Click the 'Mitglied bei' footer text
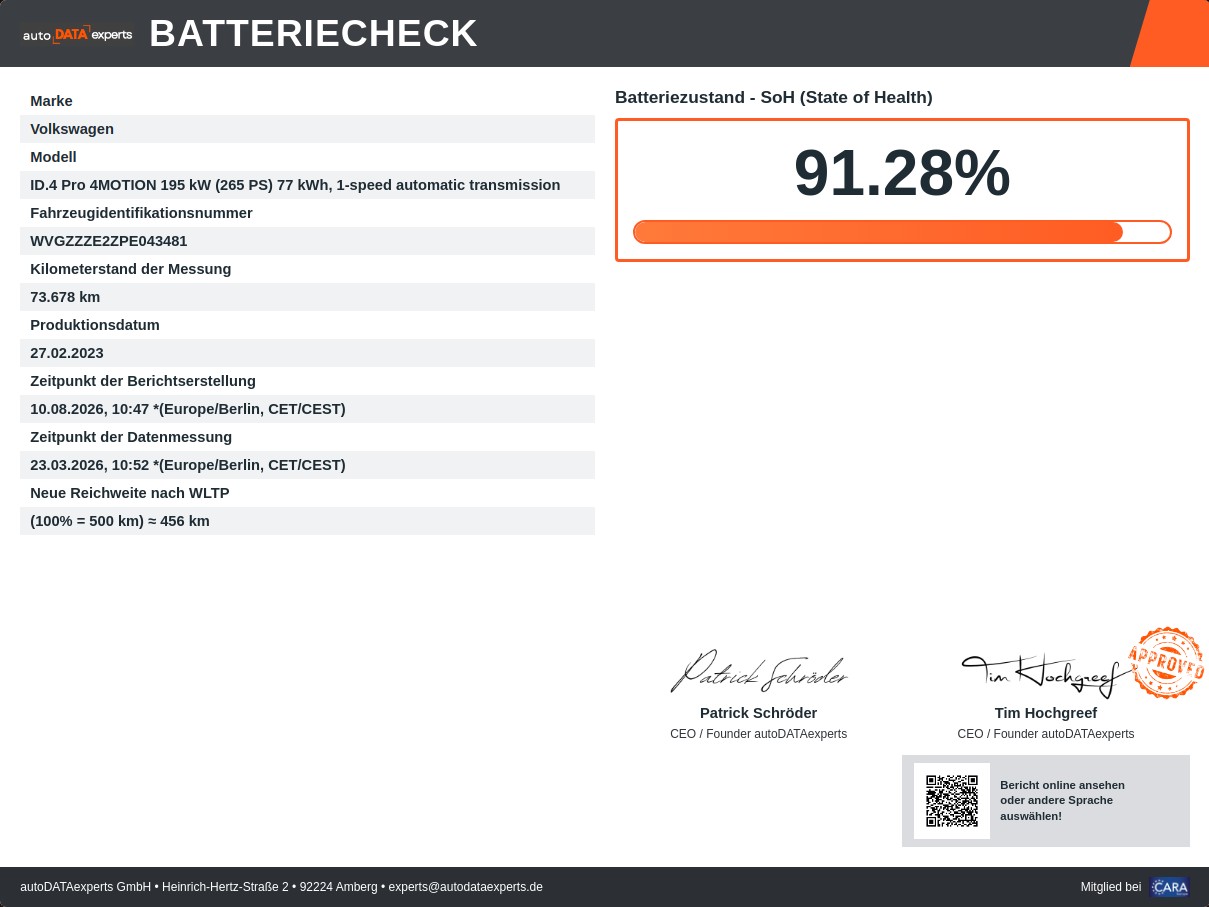The image size is (1209, 907). 1110,887
